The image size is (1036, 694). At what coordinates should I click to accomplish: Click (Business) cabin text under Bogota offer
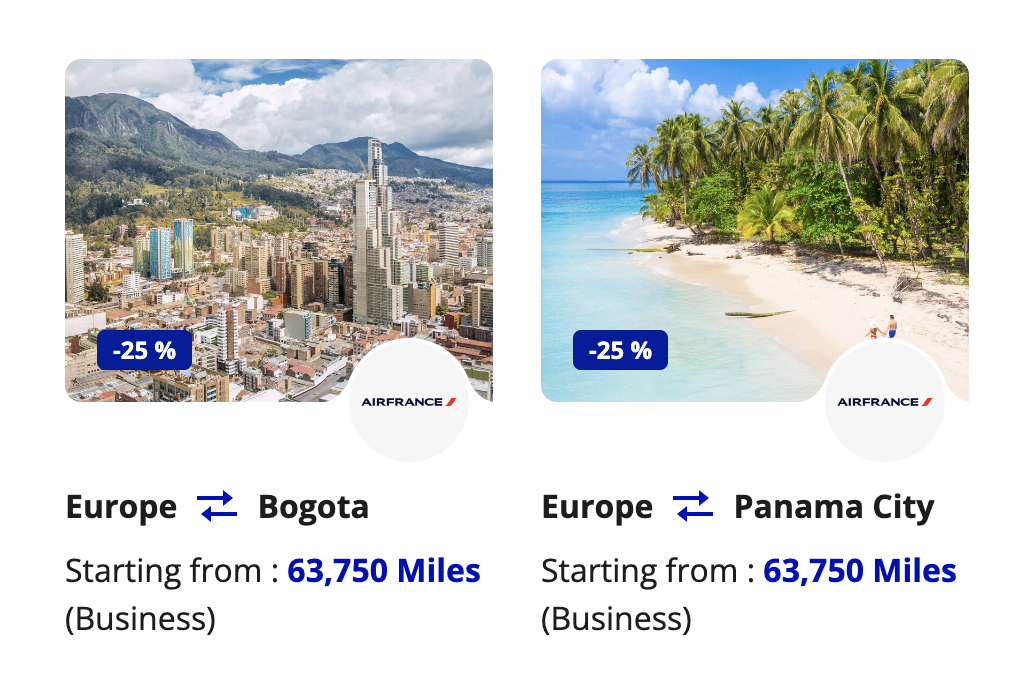coord(140,619)
